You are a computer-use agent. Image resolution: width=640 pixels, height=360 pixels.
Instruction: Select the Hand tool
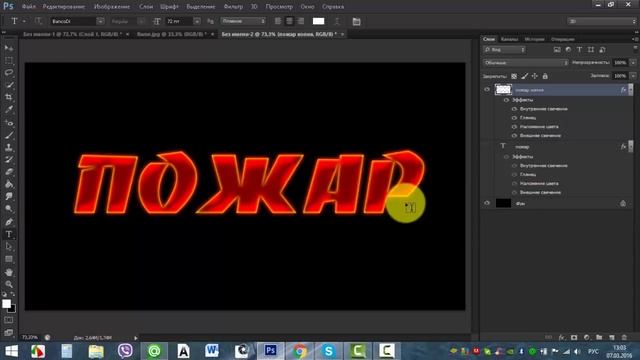9,272
